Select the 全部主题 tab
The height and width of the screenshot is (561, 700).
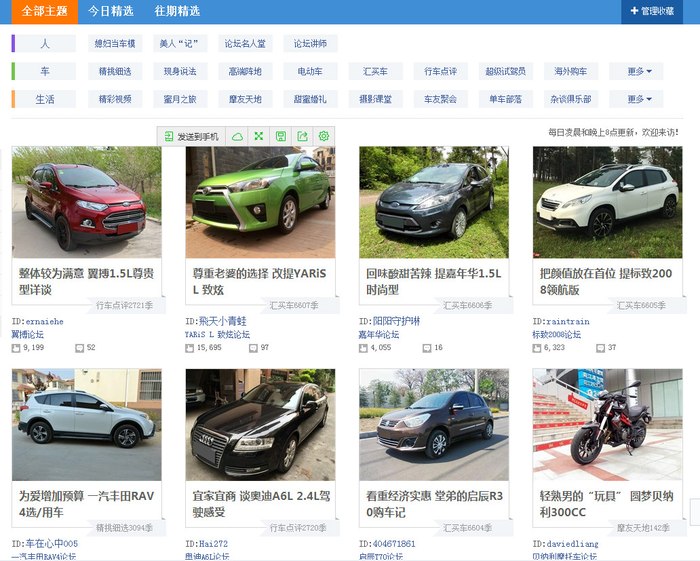point(44,11)
